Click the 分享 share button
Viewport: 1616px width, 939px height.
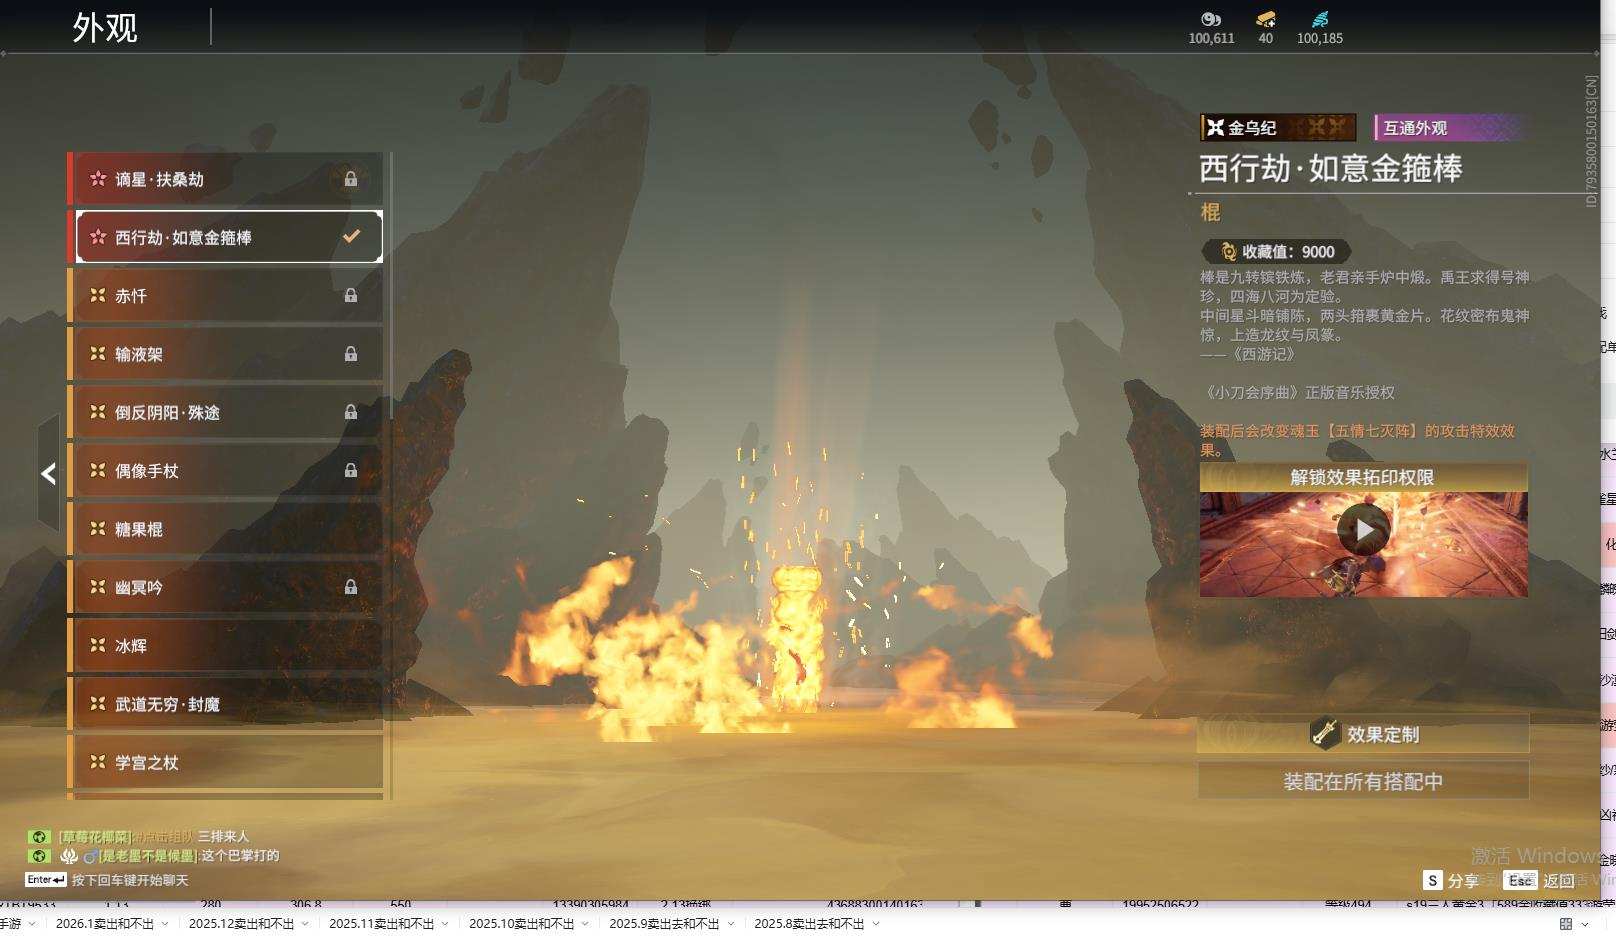coord(1451,880)
